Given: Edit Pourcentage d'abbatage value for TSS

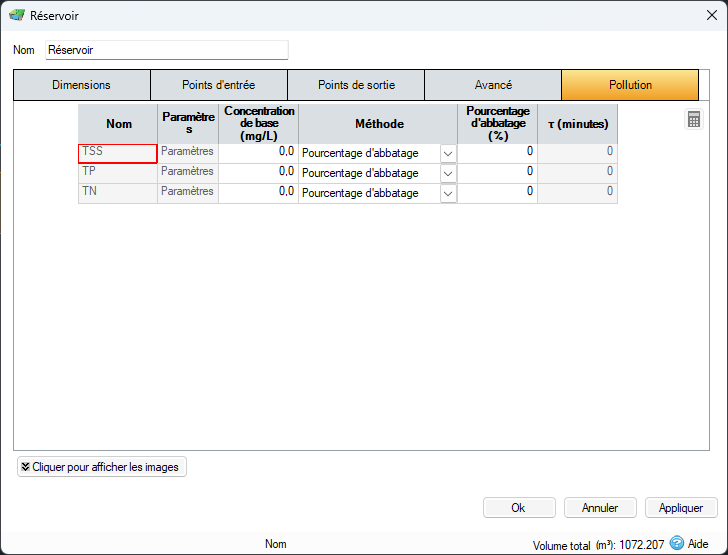Looking at the screenshot, I should 497,154.
